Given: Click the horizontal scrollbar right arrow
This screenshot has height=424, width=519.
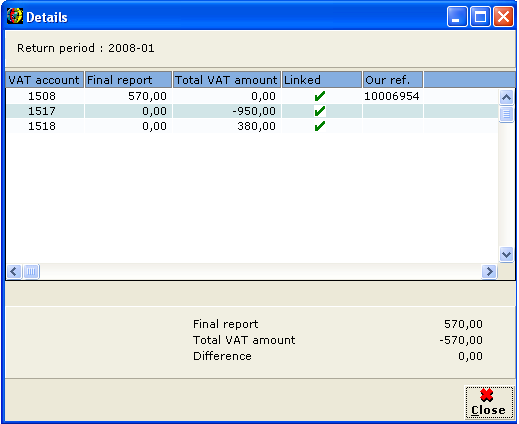Looking at the screenshot, I should pyautogui.click(x=489, y=271).
